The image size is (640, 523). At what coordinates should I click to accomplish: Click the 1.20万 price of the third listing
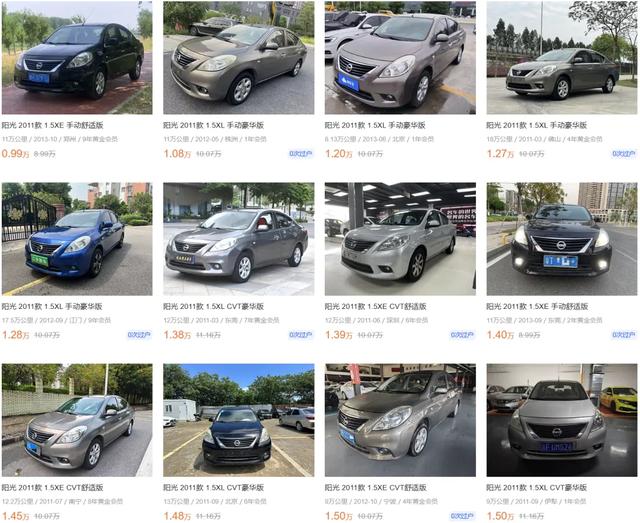point(338,154)
